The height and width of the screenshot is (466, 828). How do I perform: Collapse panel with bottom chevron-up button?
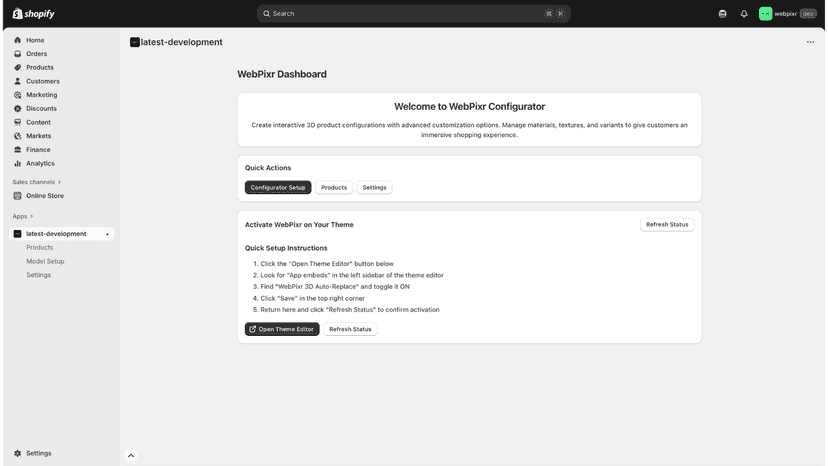coord(131,455)
